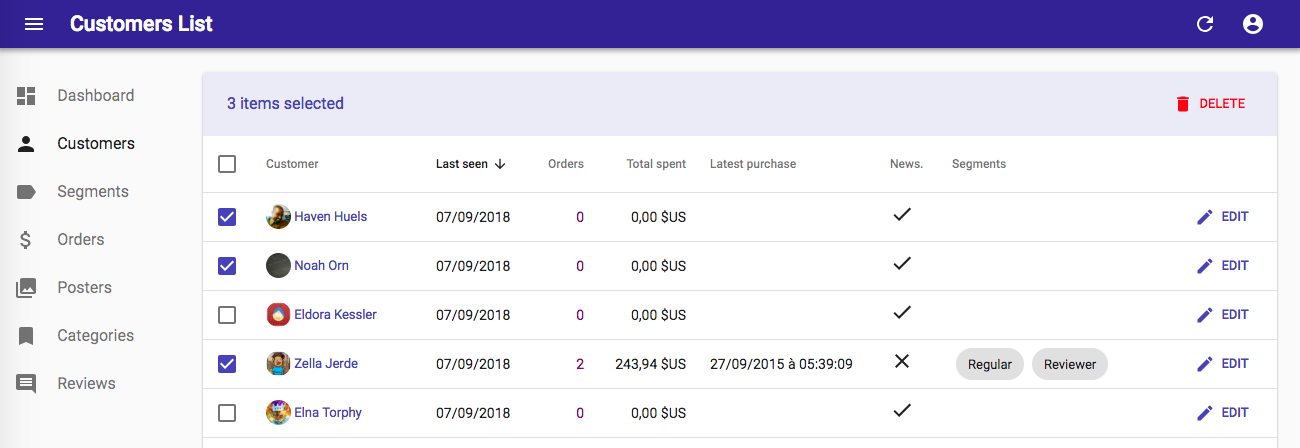Click the red trash can icon
The height and width of the screenshot is (448, 1300).
coord(1183,104)
